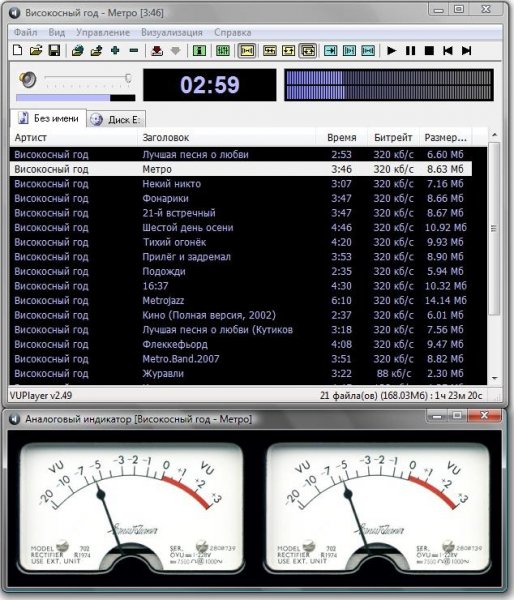Screen dimensions: 514x600
Task: Select the track 'Журавли'
Action: pos(241,373)
